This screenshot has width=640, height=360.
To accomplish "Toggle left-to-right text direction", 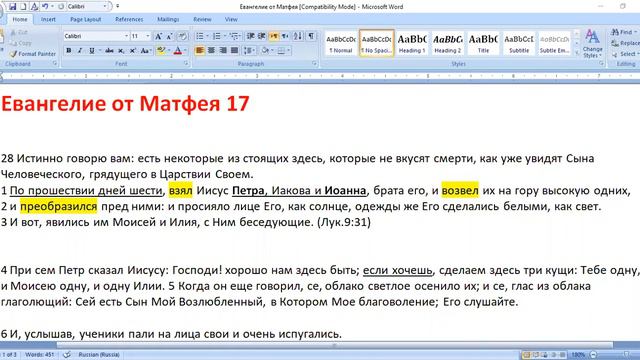I will [x=273, y=36].
